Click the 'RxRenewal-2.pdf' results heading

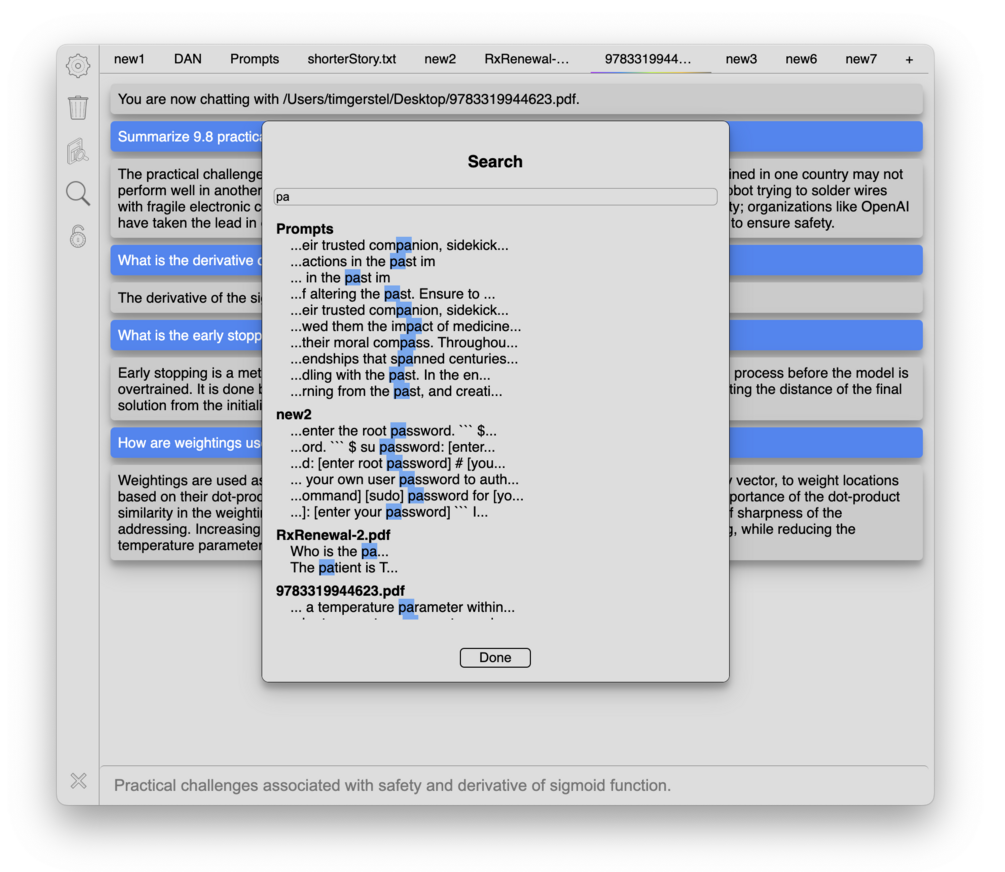pos(333,535)
